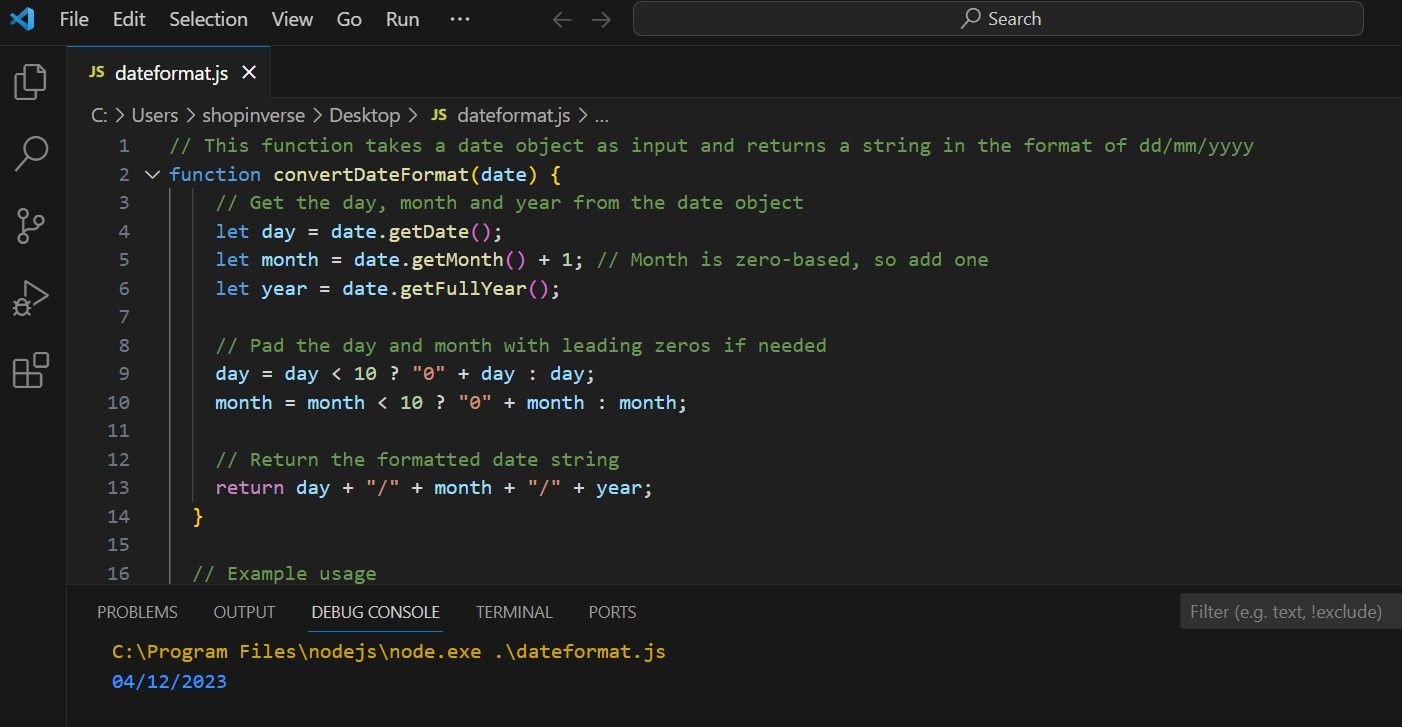
Task: Click the VS Code logo icon
Action: pyautogui.click(x=22, y=19)
